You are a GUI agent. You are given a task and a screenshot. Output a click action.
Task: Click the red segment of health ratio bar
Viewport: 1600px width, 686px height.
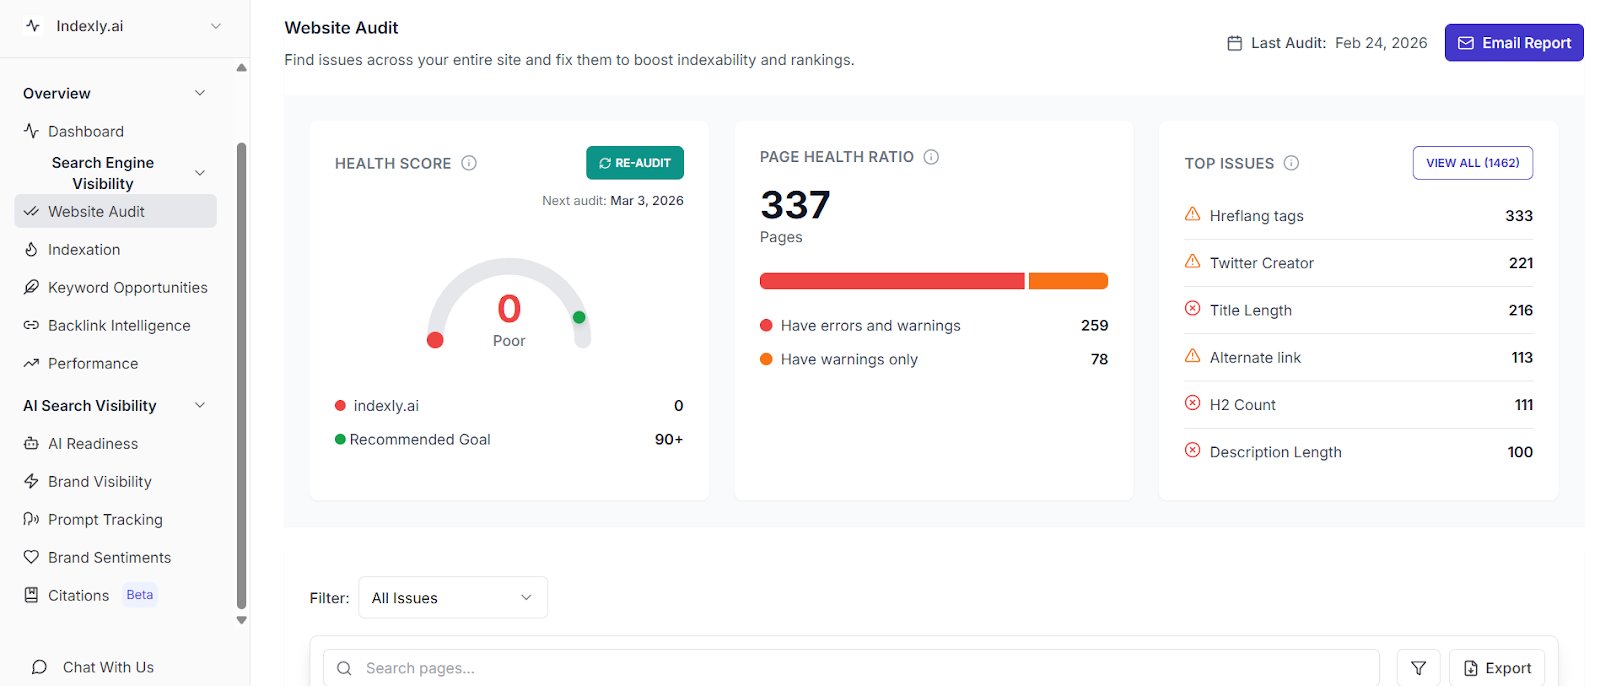click(891, 281)
